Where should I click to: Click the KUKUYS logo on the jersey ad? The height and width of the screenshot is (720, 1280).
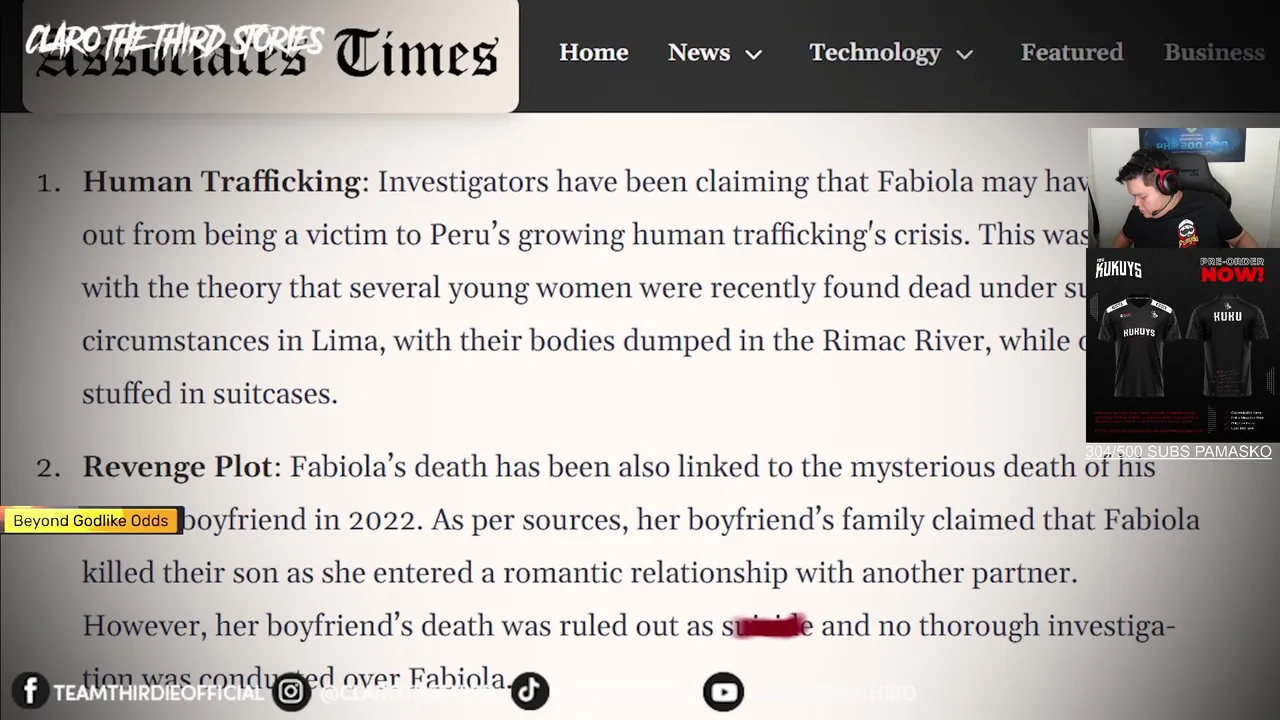(x=1118, y=270)
